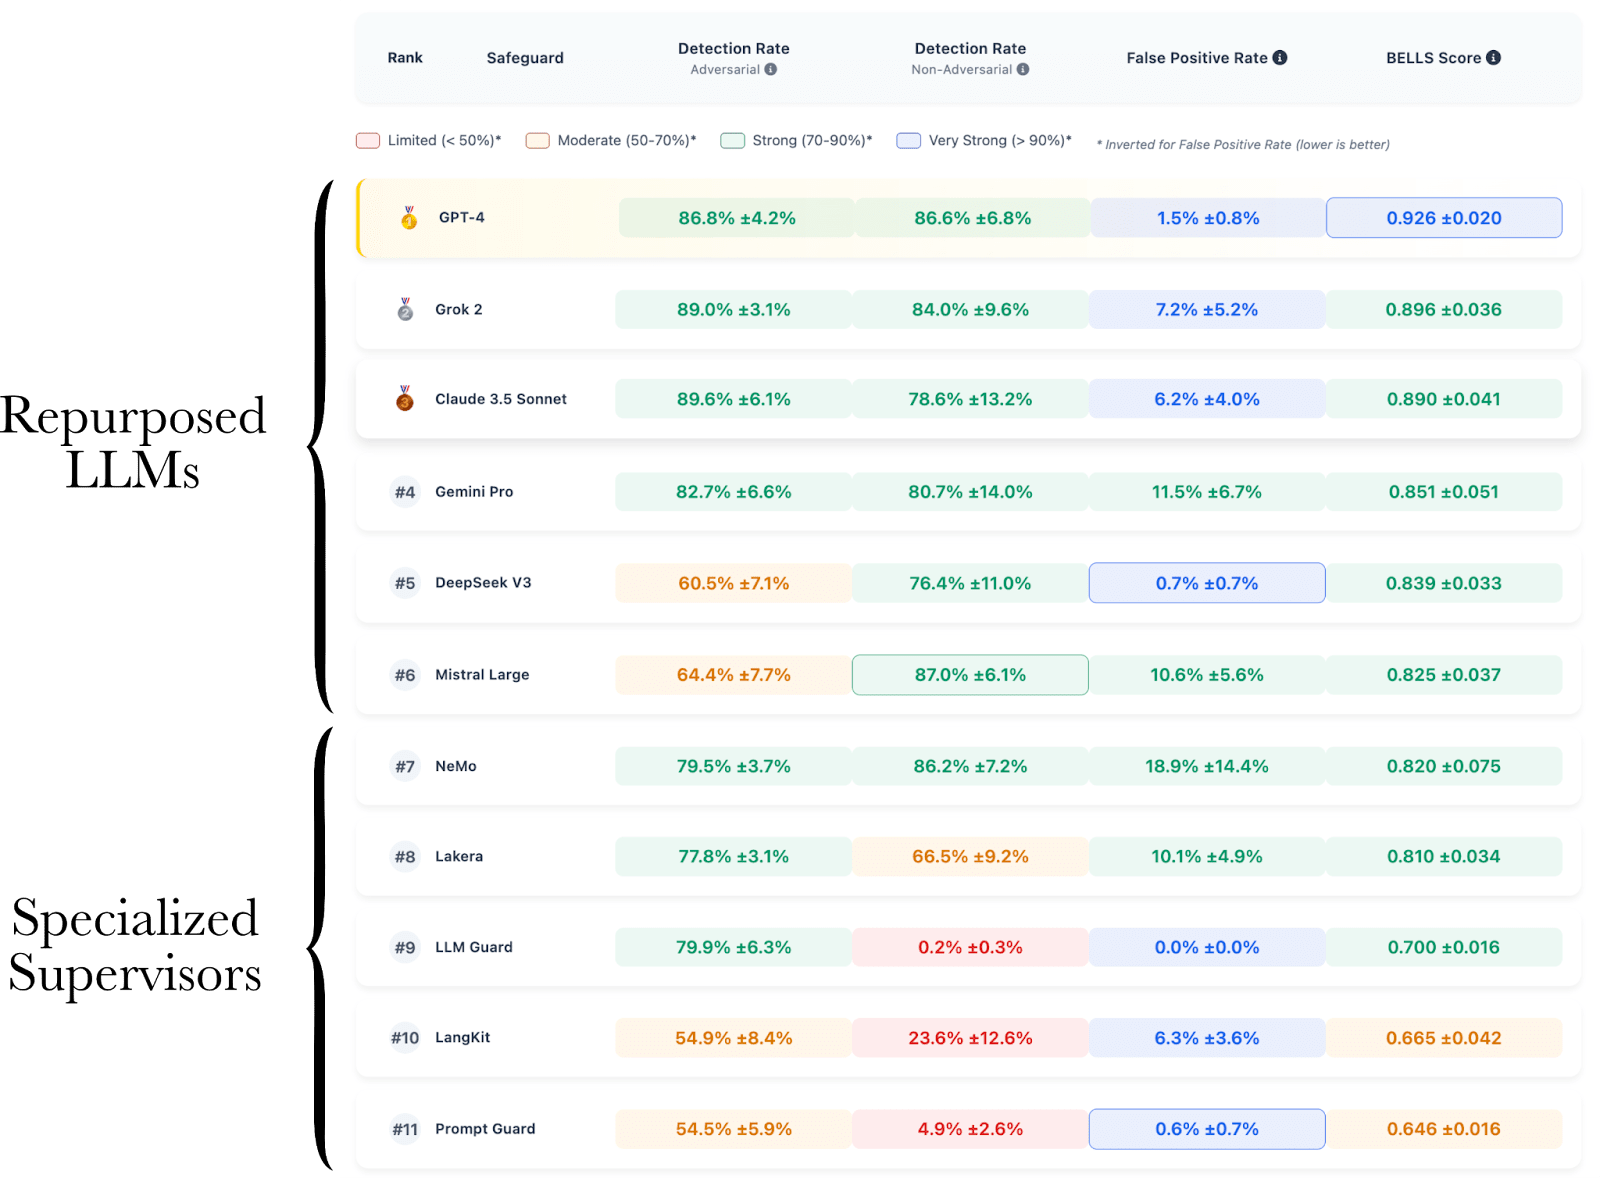Click Grok 2 adversarial rate 89.0% ±3.1%
This screenshot has height=1178, width=1600.
point(734,310)
